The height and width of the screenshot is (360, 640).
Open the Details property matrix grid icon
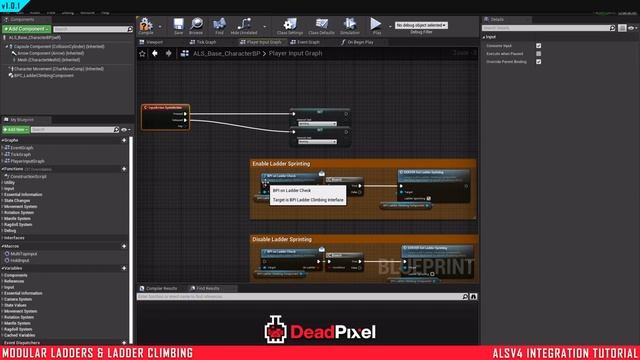coord(622,28)
